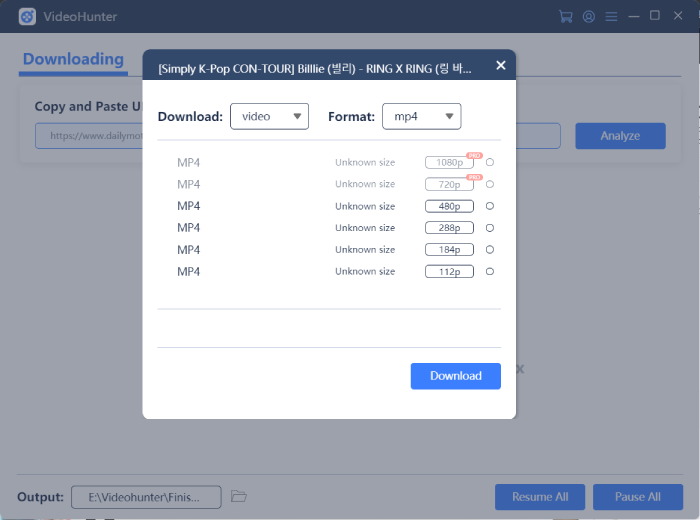Minimize the VideoHunter window
Viewport: 700px width, 520px height.
click(x=633, y=17)
